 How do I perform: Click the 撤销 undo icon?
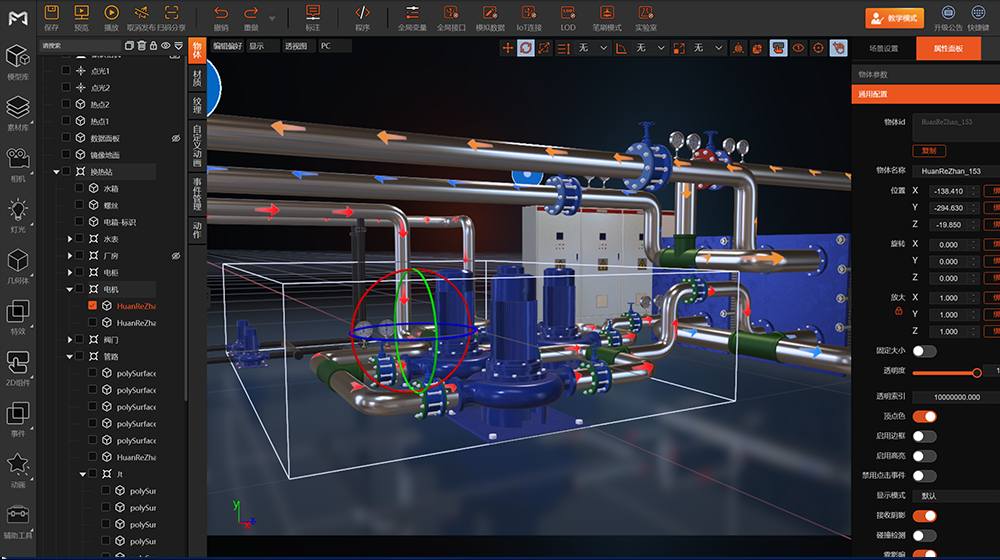tap(221, 13)
